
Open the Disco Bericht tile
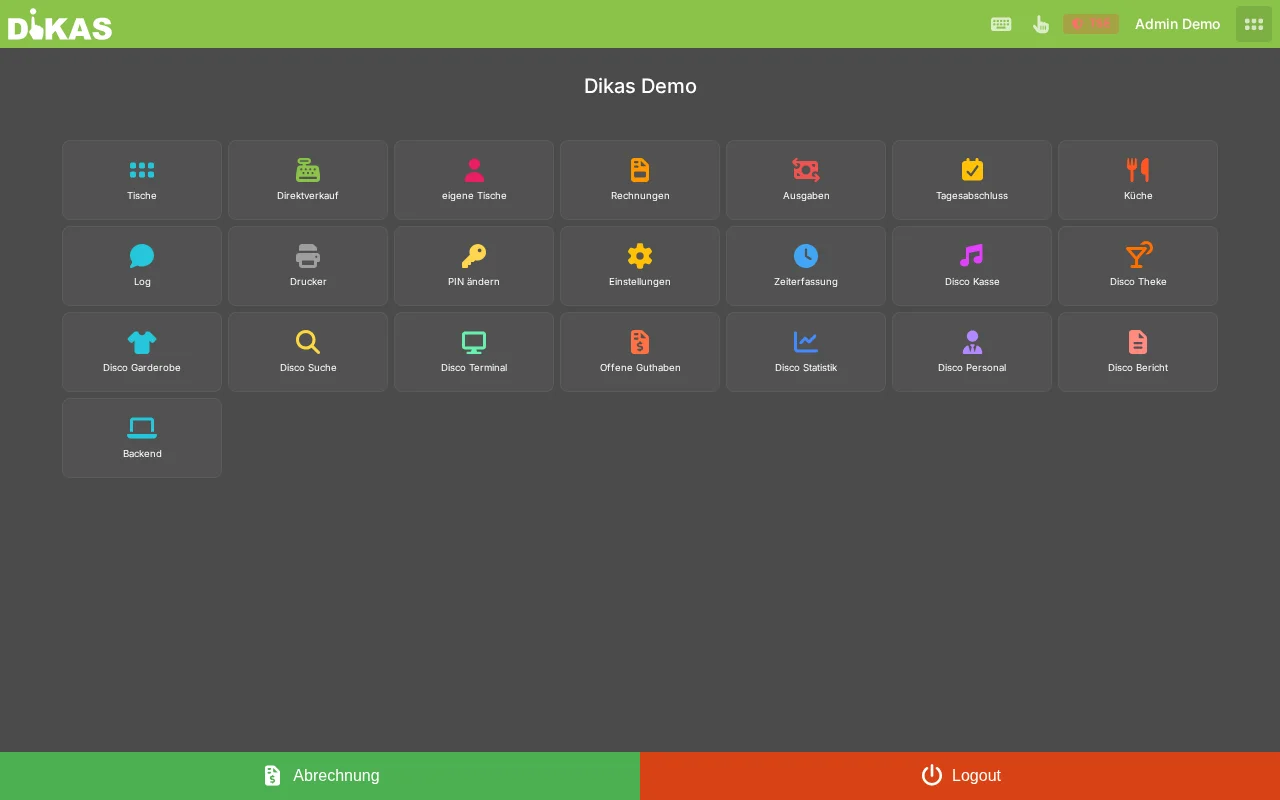(x=1138, y=352)
